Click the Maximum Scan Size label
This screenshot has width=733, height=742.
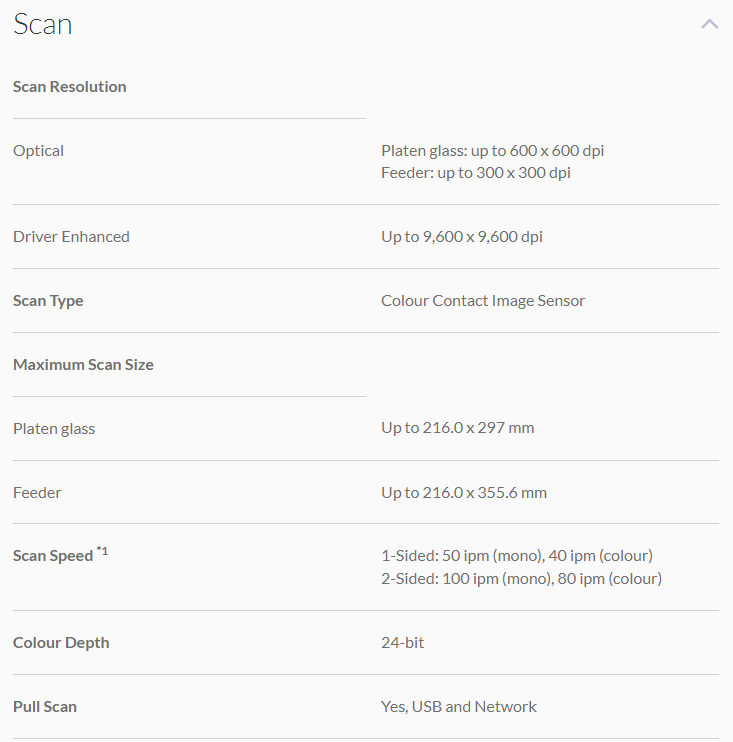83,365
